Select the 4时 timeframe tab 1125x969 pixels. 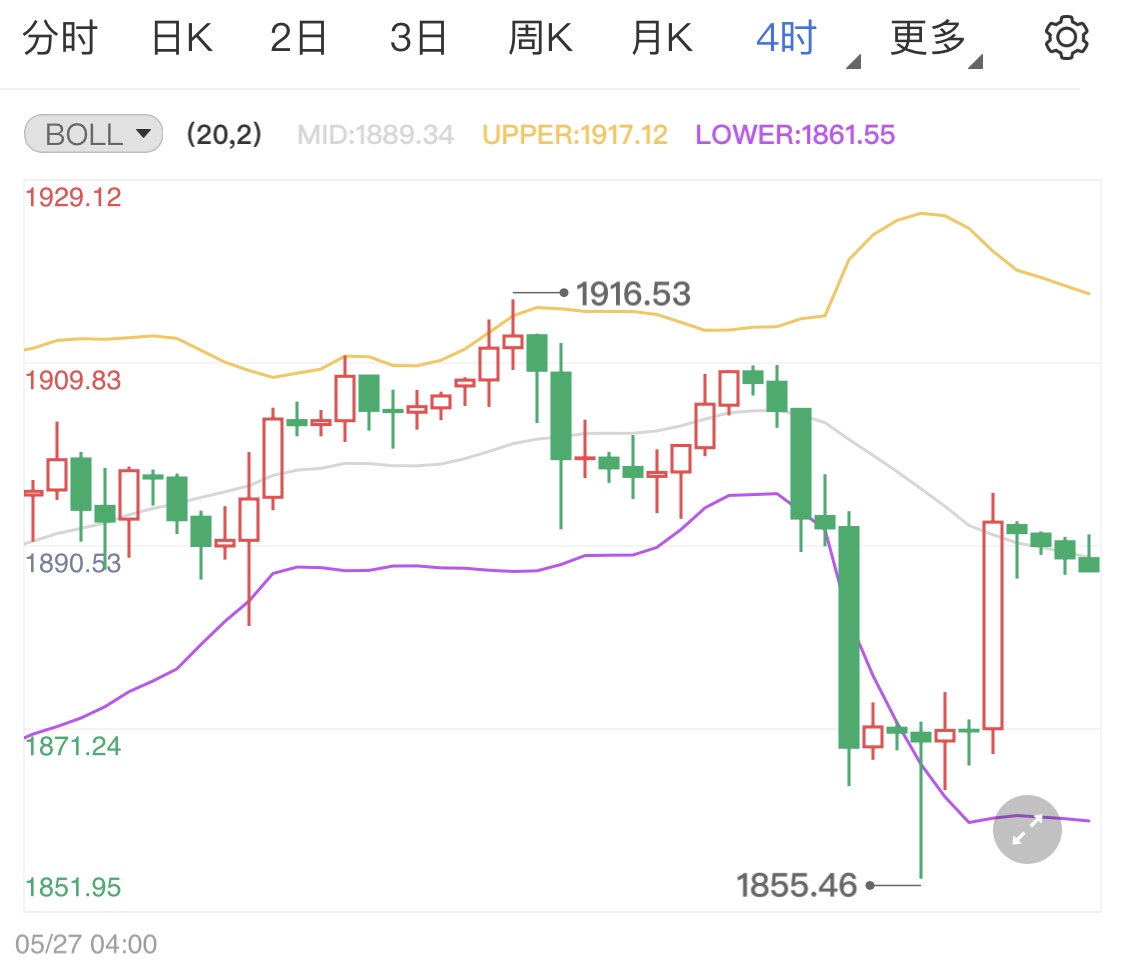click(x=787, y=38)
